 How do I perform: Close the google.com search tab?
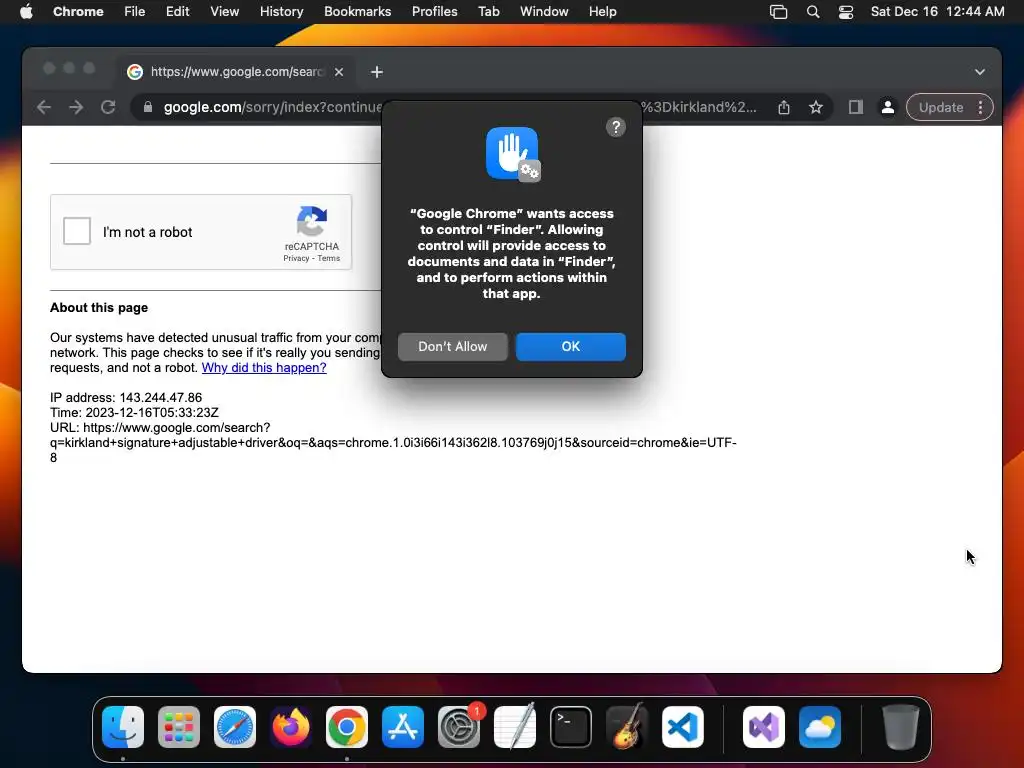click(x=339, y=72)
